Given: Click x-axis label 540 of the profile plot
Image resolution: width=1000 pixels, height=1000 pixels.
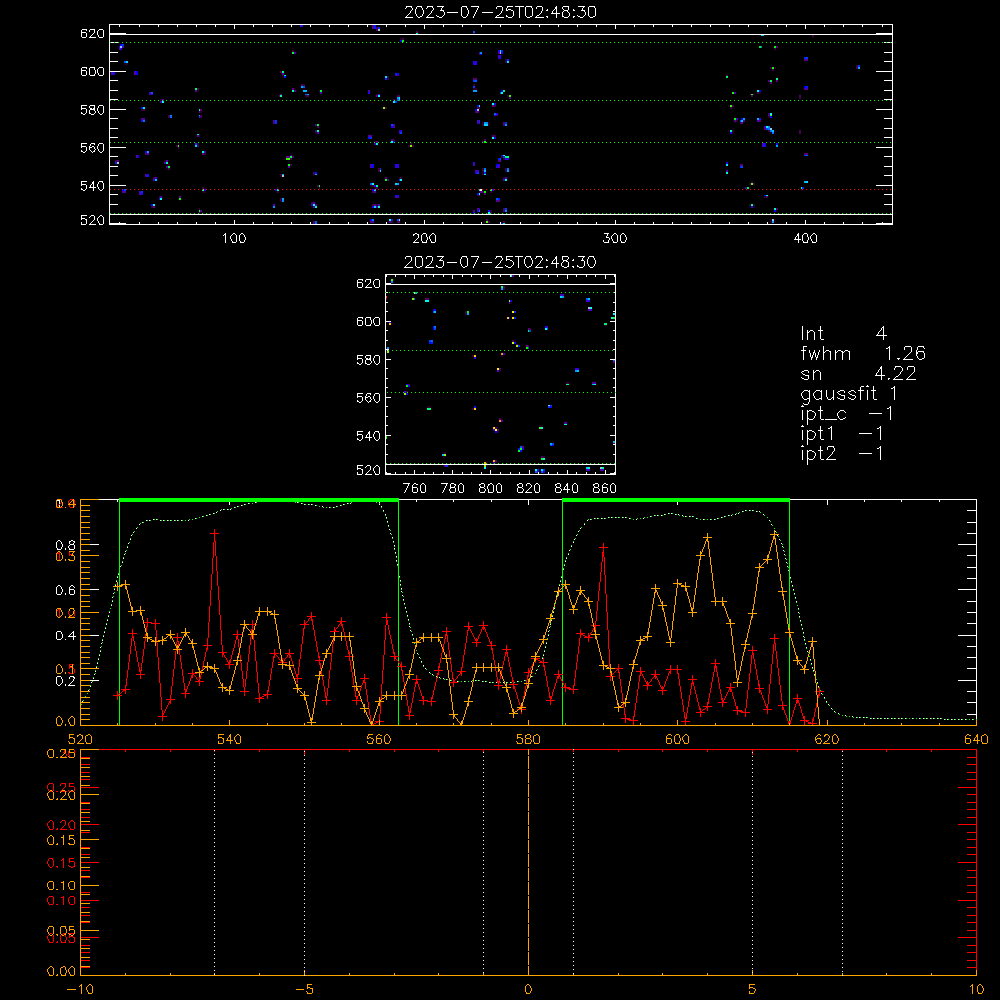Looking at the screenshot, I should 230,739.
